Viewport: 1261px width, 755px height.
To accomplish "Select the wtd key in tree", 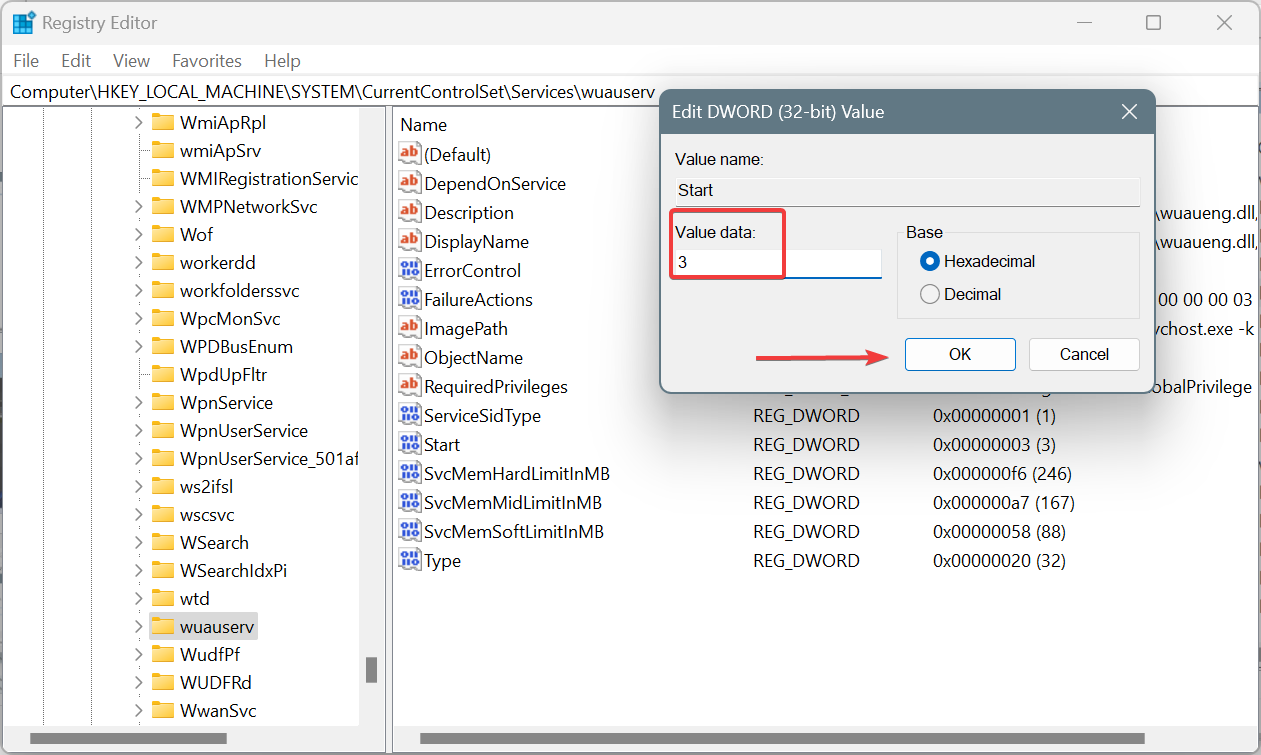I will pyautogui.click(x=194, y=599).
